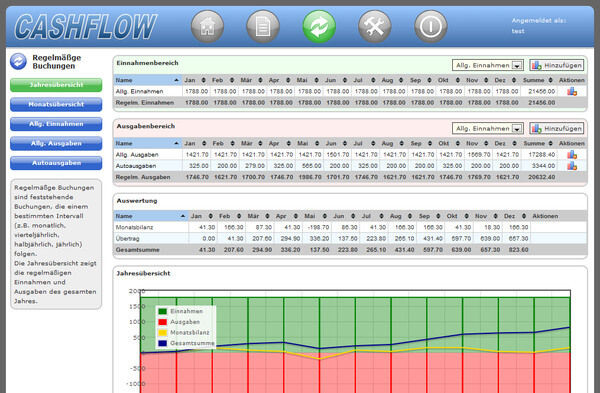Click action icon in Allg. Ausgaben row

(572, 155)
